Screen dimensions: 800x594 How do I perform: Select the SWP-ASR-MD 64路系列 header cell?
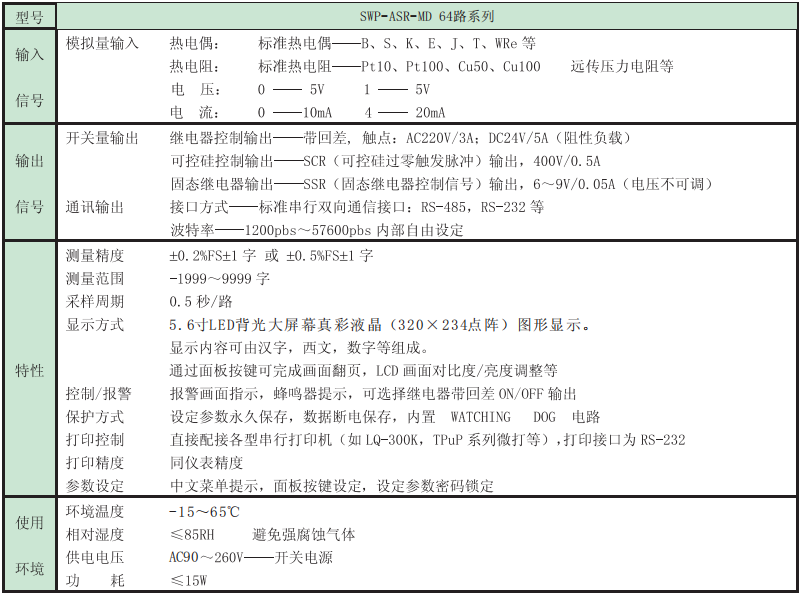424,14
